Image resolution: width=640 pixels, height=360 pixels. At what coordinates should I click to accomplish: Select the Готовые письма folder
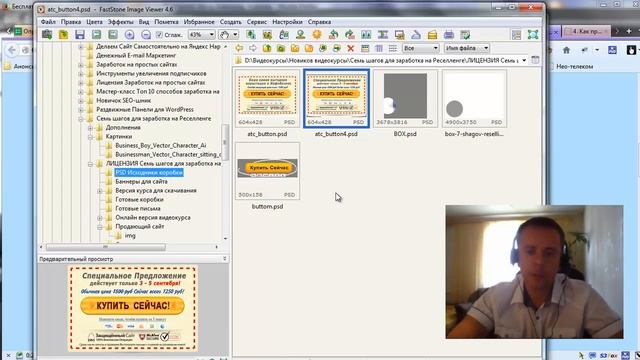pos(138,209)
